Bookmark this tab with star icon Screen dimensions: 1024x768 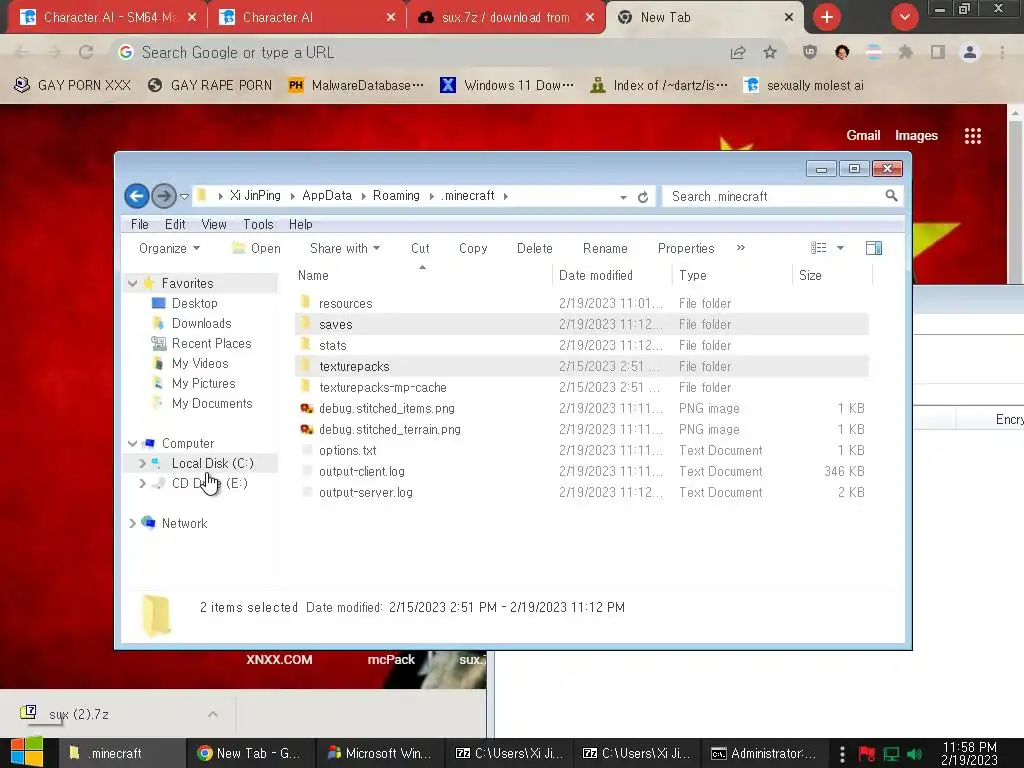tap(770, 52)
